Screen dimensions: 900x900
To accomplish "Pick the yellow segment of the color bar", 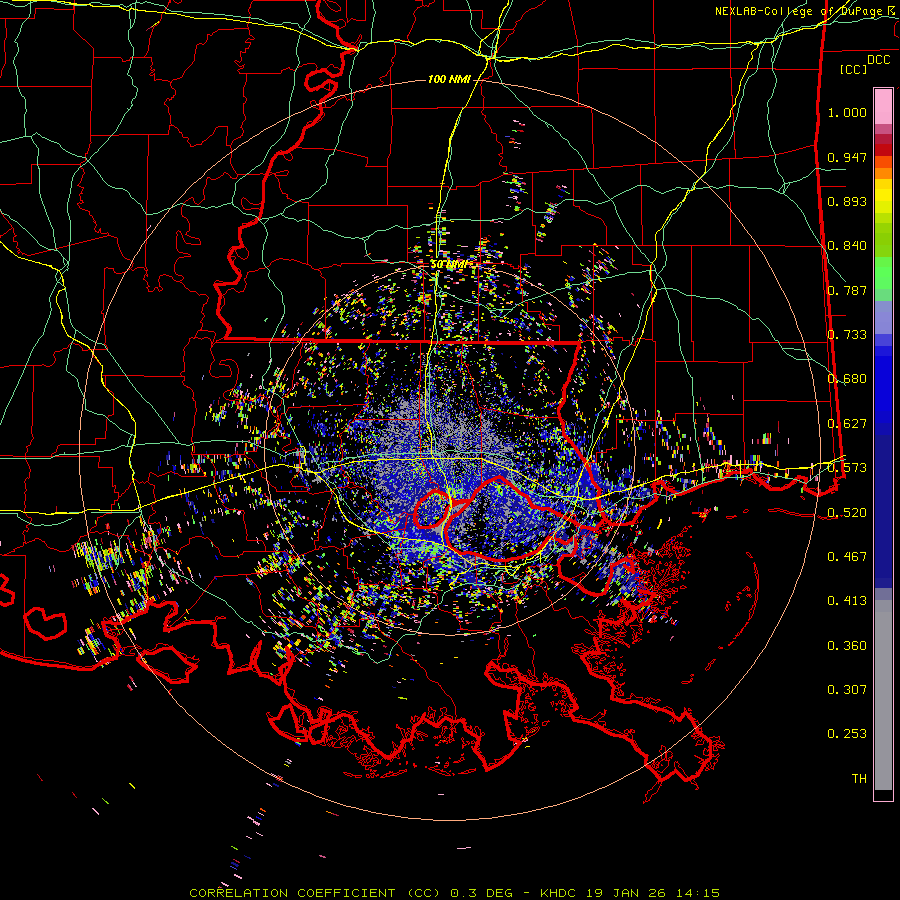I will 883,196.
